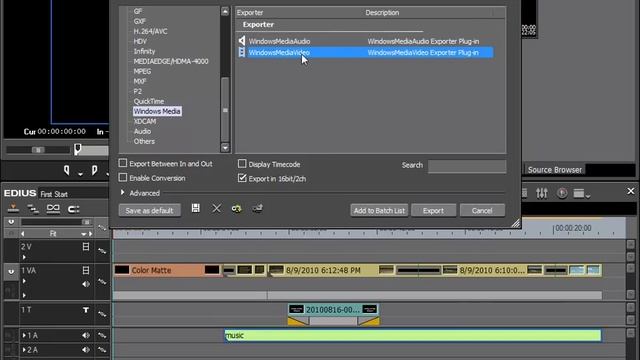The image size is (640, 360).
Task: Click the format list scroll down arrow
Action: point(225,147)
